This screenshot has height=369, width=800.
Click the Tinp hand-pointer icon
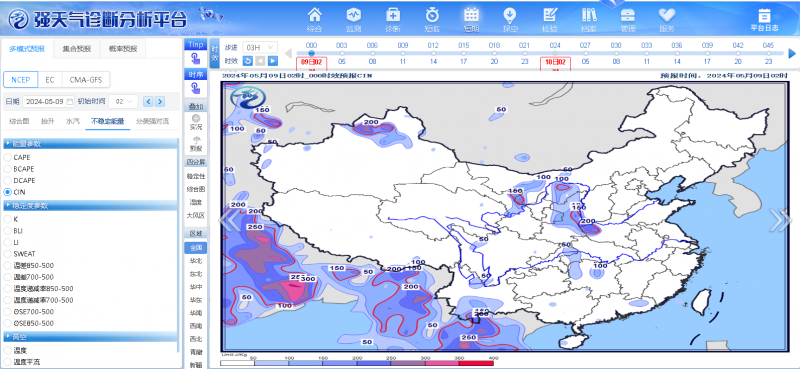click(195, 59)
